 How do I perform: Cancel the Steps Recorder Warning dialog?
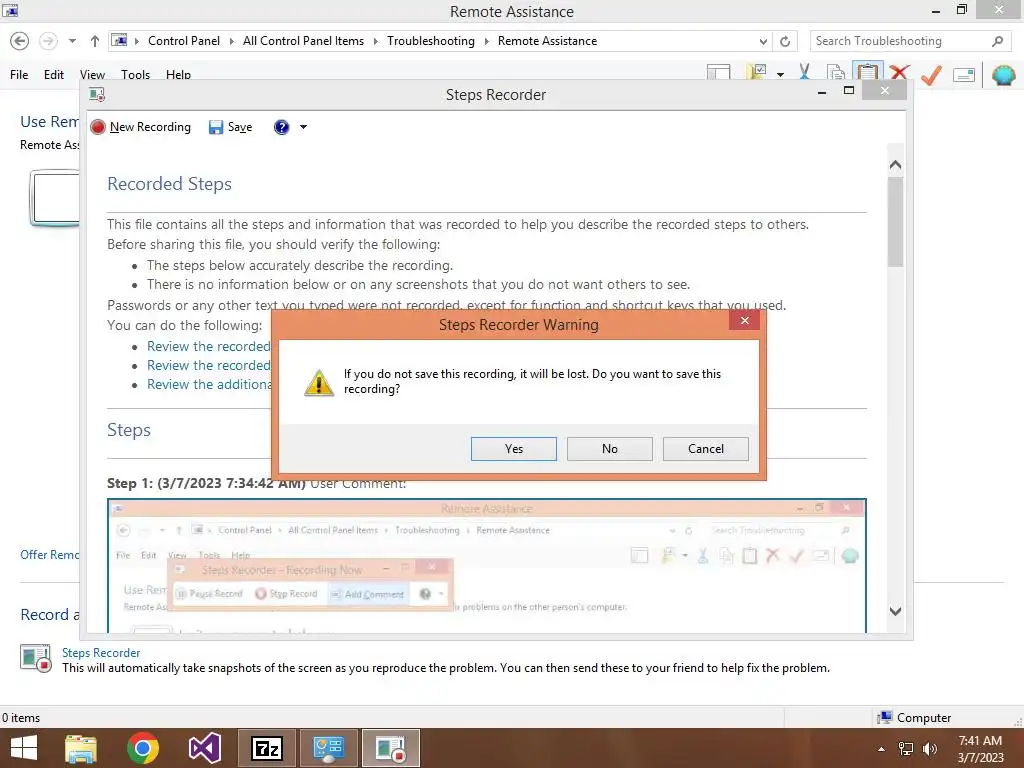tap(705, 449)
